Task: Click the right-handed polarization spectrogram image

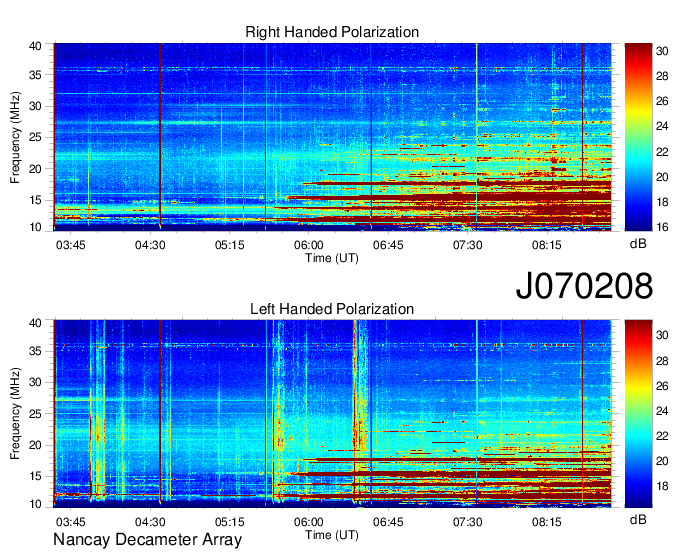Action: pyautogui.click(x=332, y=137)
